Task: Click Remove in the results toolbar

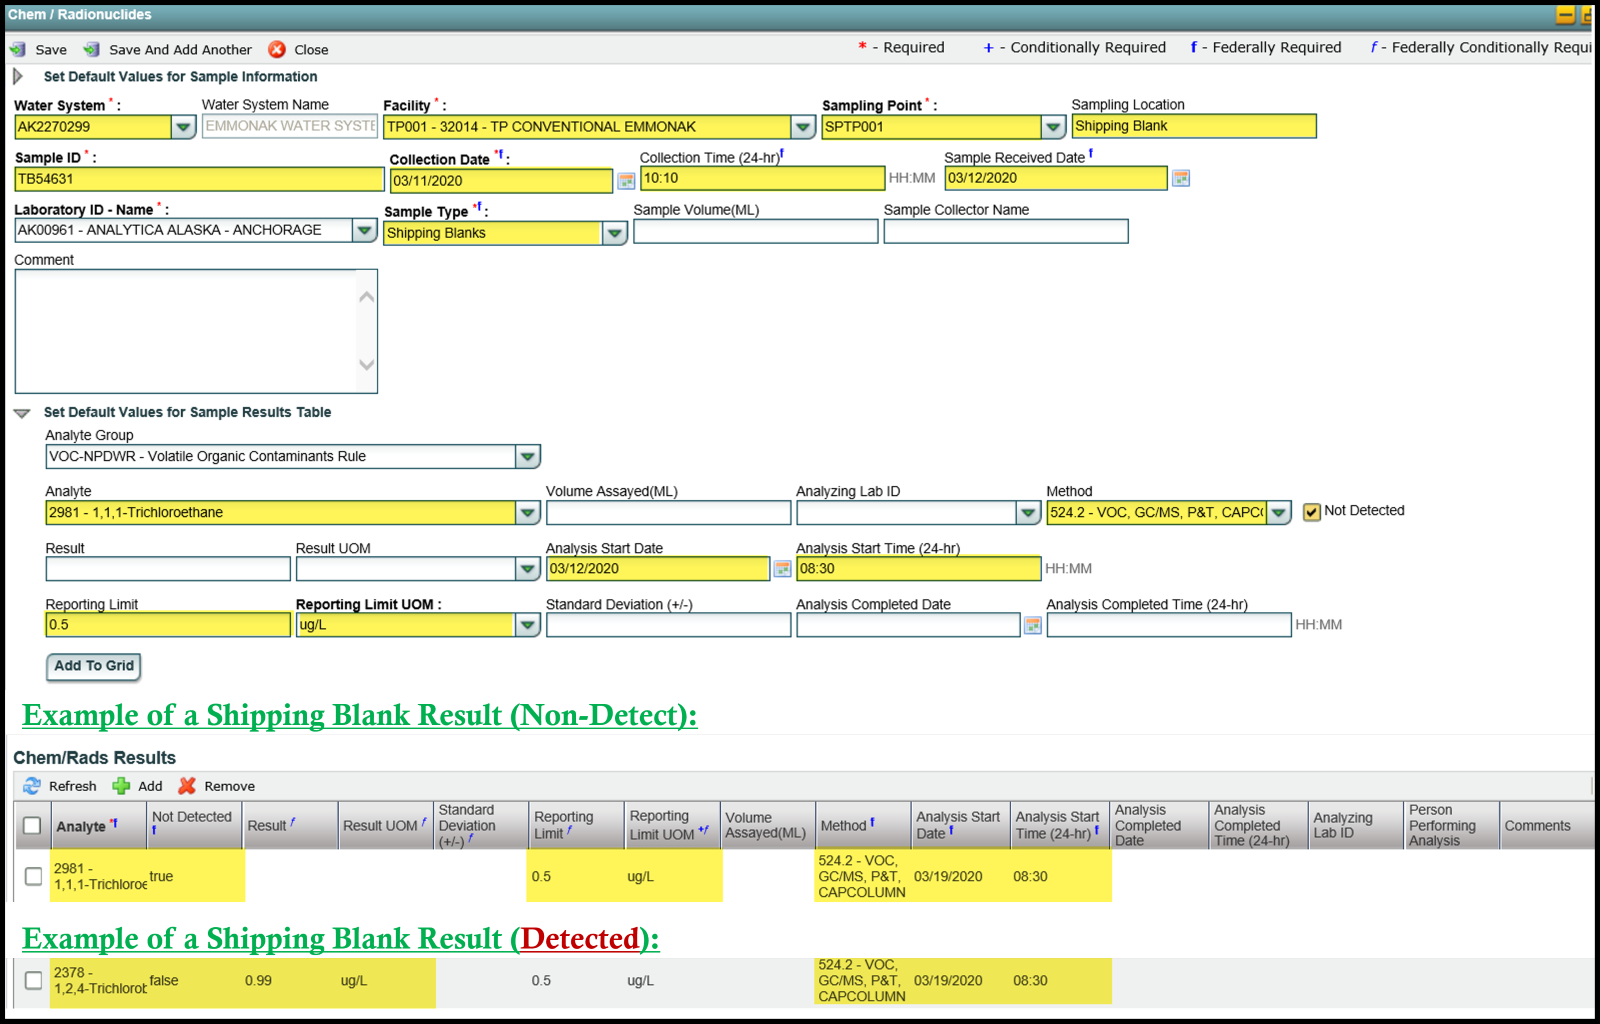Action: pyautogui.click(x=187, y=786)
